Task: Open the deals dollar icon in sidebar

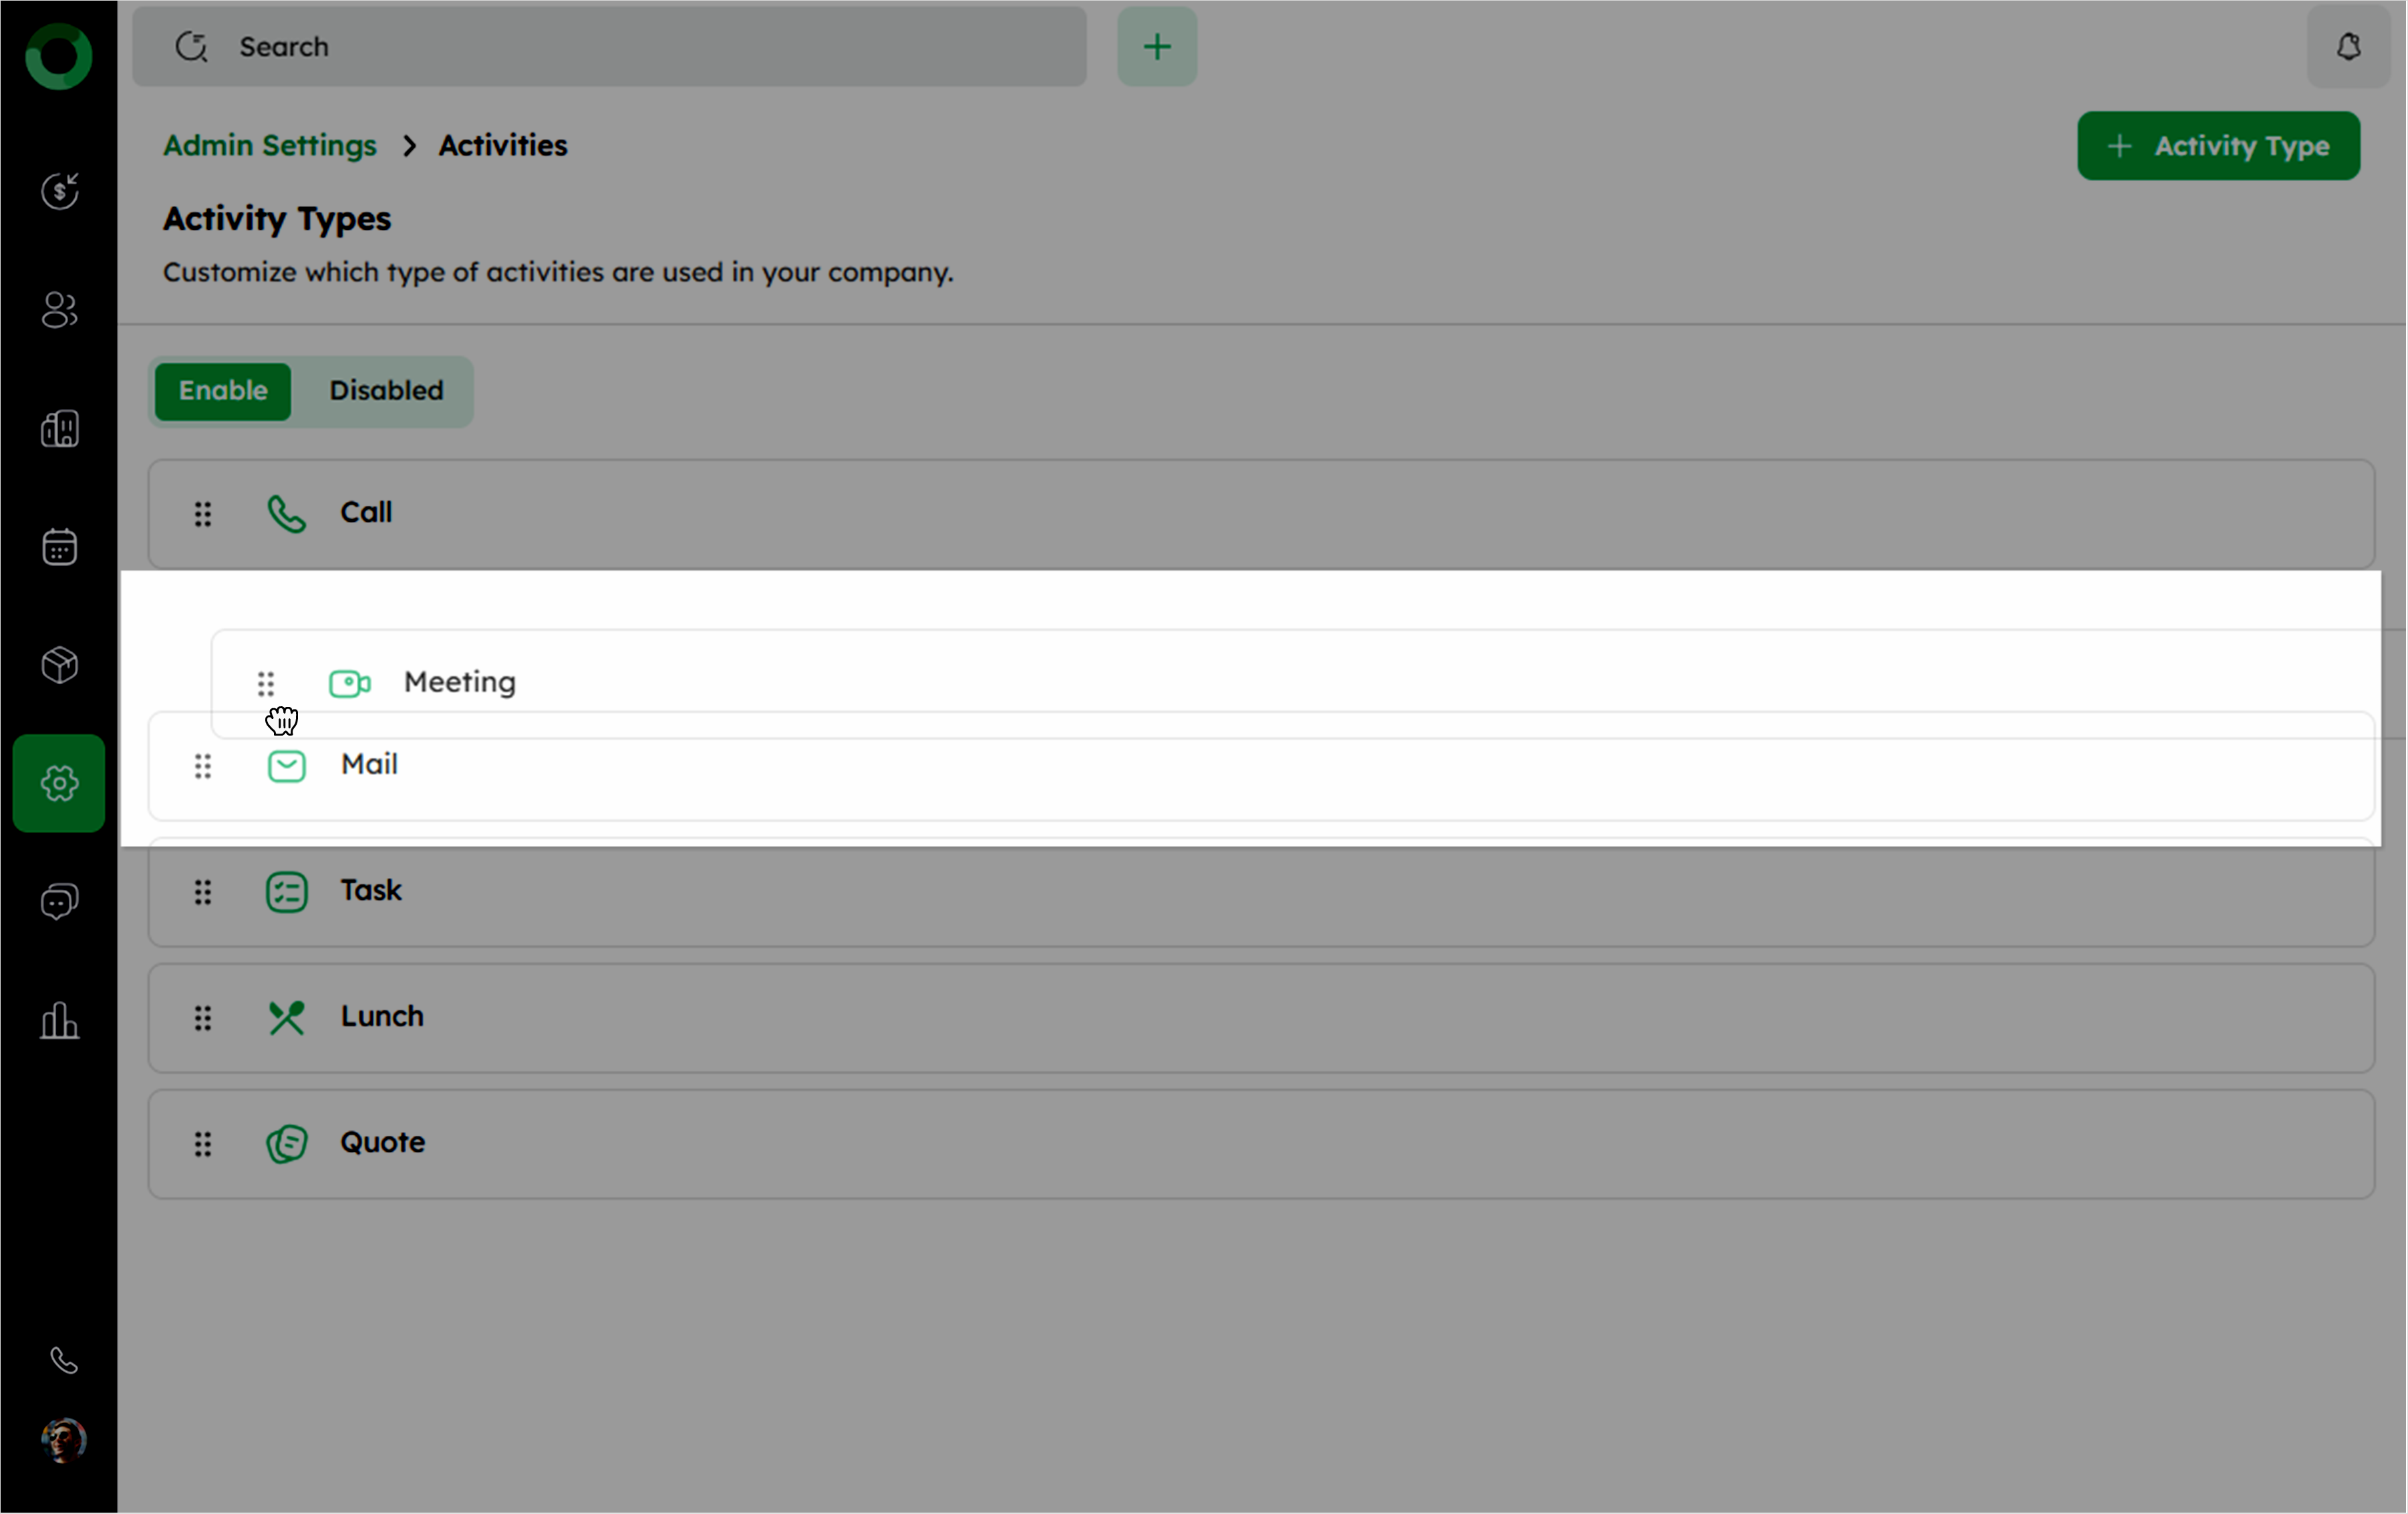Action: (x=59, y=190)
